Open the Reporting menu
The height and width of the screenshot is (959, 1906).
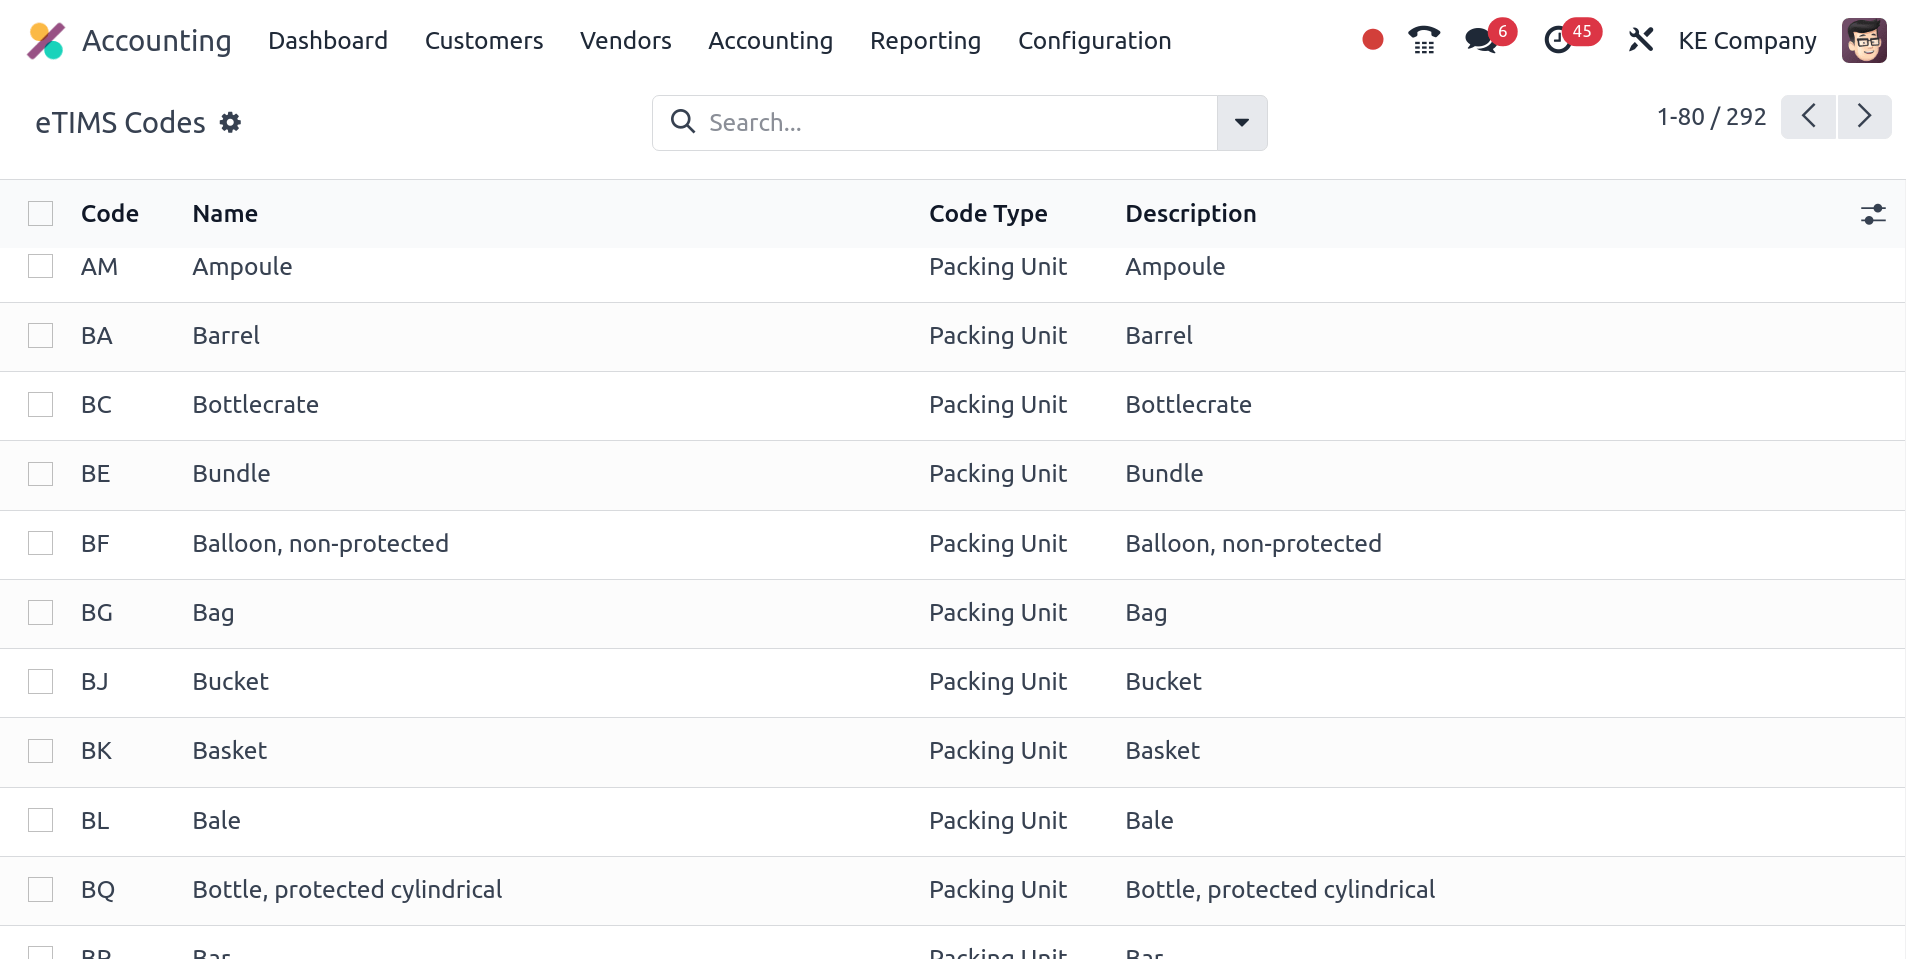pos(925,41)
